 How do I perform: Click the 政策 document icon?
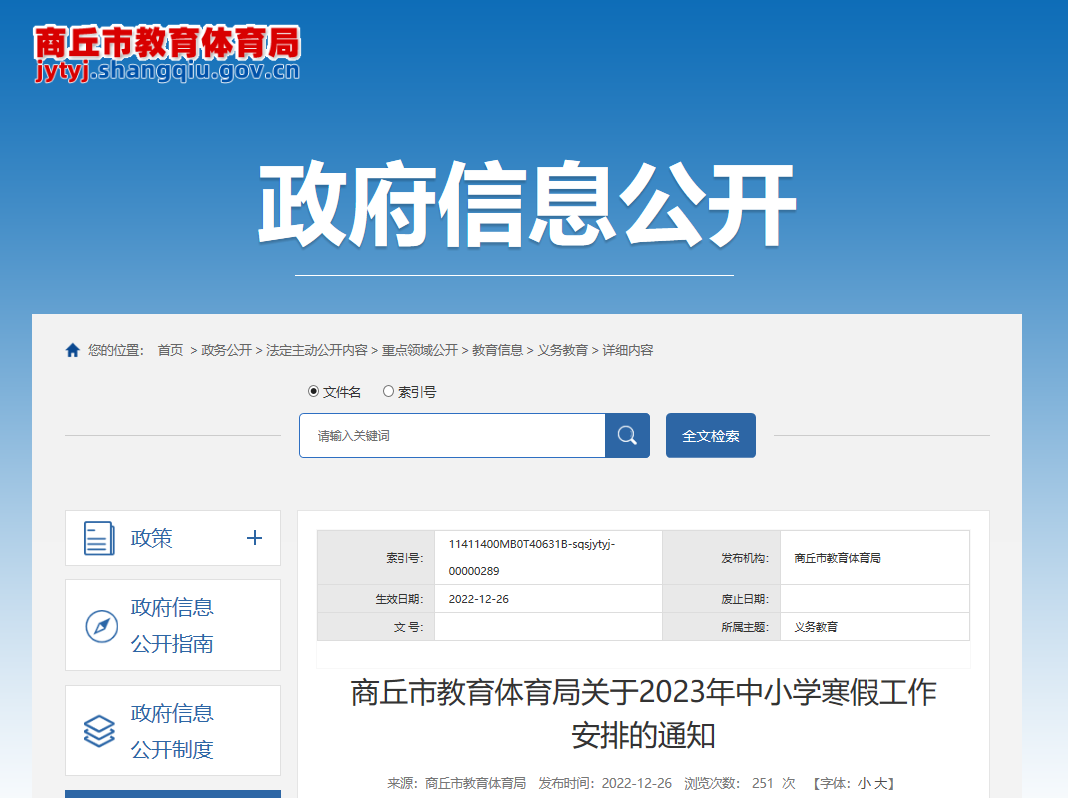tap(99, 538)
